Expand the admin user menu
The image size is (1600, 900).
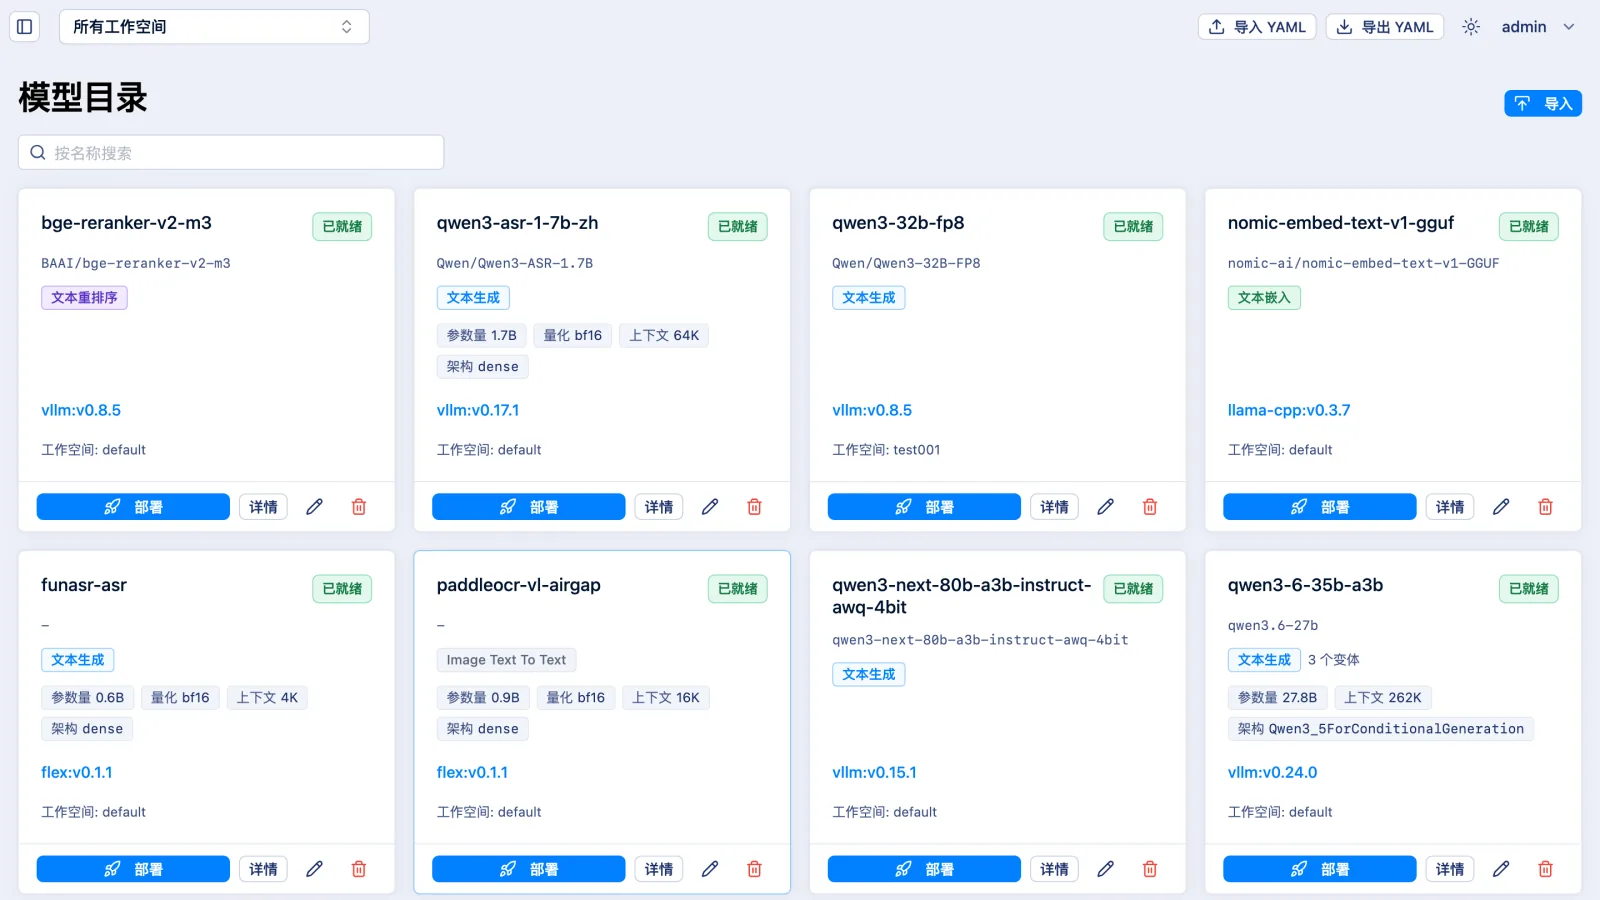[x=1538, y=27]
